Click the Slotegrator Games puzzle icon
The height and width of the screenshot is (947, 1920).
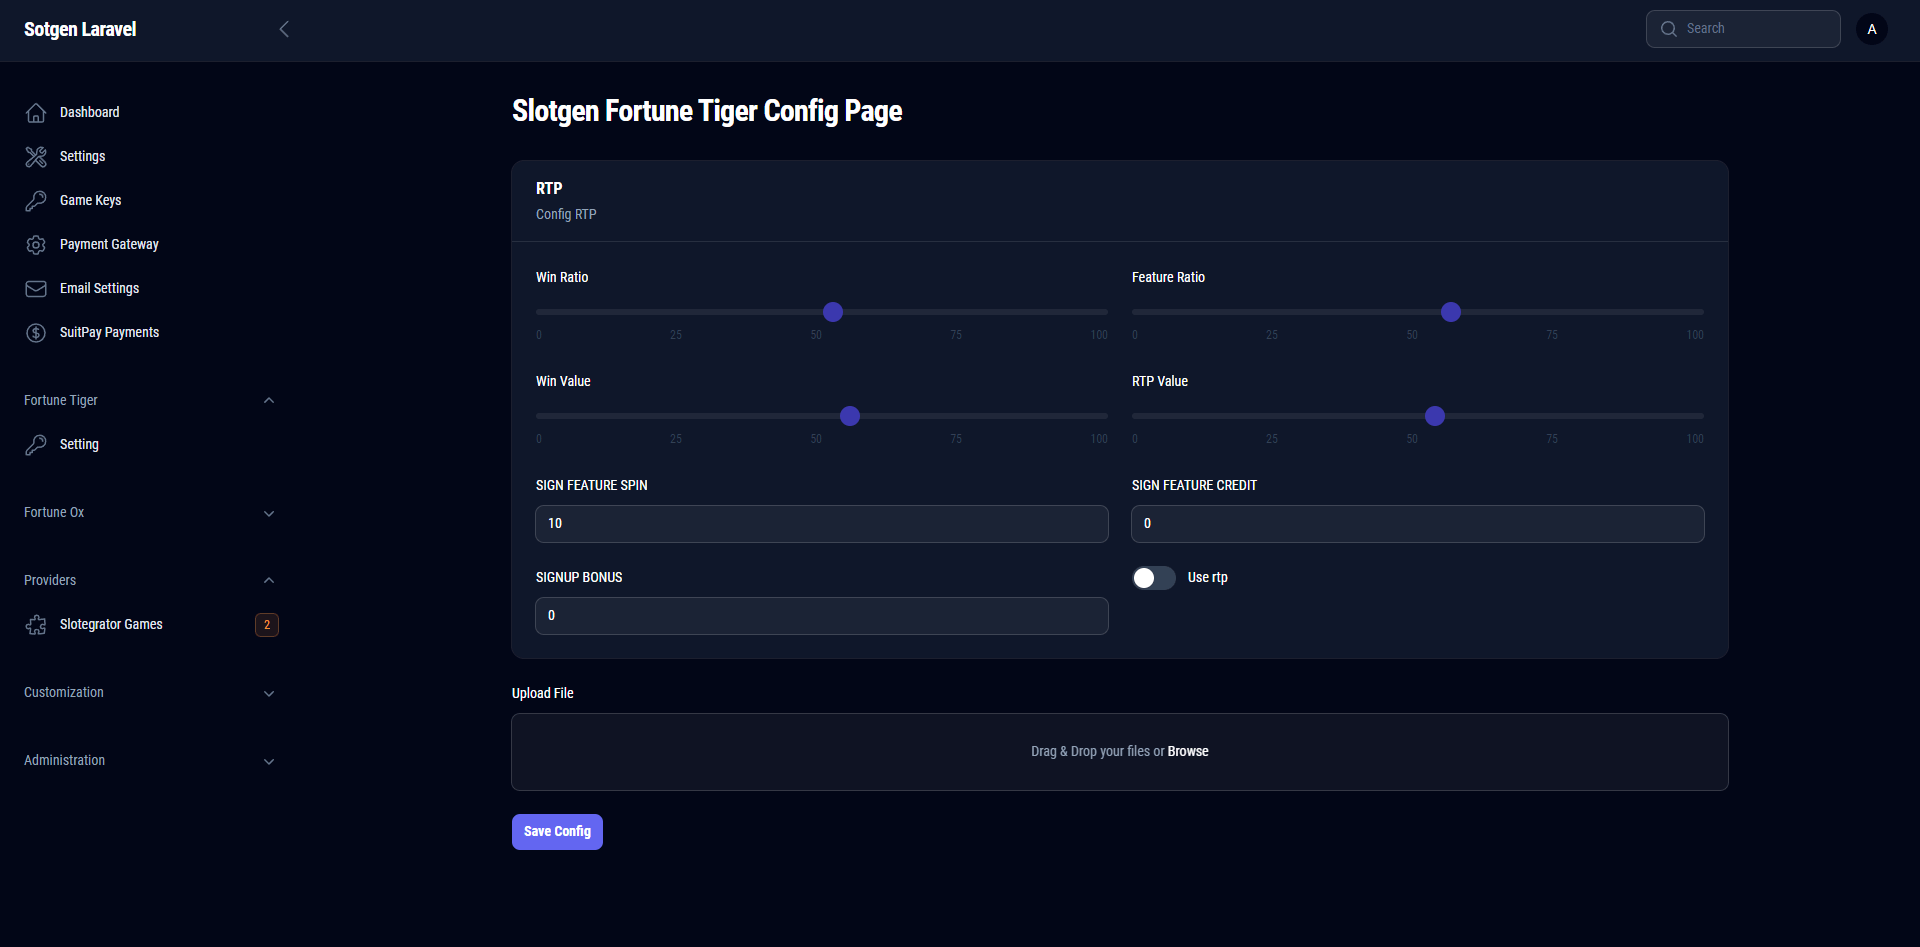pos(36,625)
